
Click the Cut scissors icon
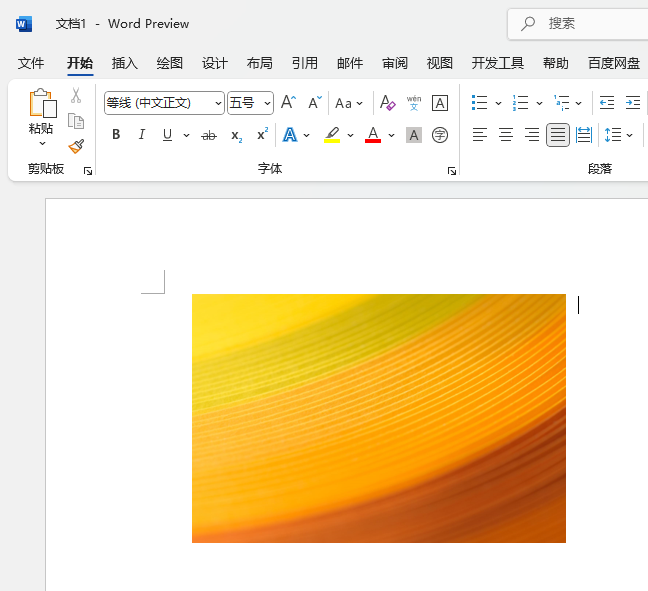click(76, 95)
